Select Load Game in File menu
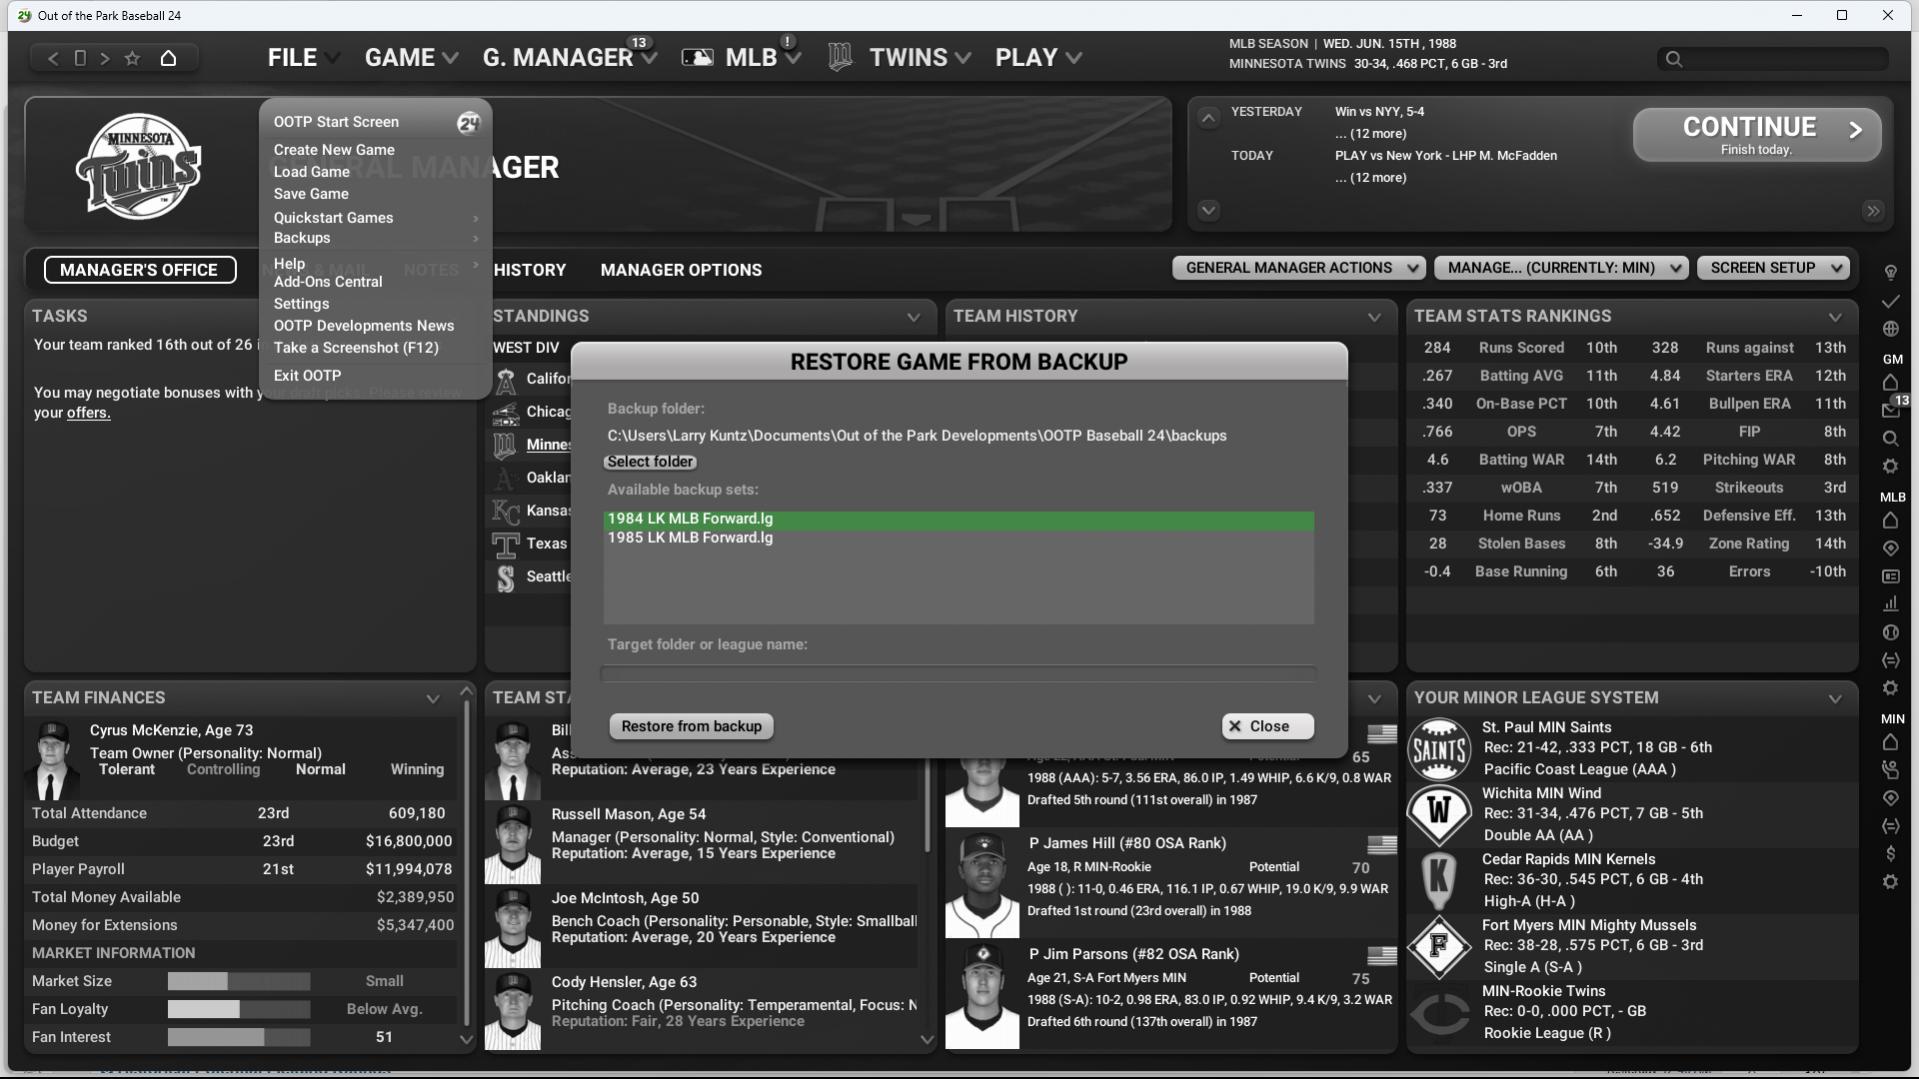The image size is (1919, 1079). tap(312, 172)
